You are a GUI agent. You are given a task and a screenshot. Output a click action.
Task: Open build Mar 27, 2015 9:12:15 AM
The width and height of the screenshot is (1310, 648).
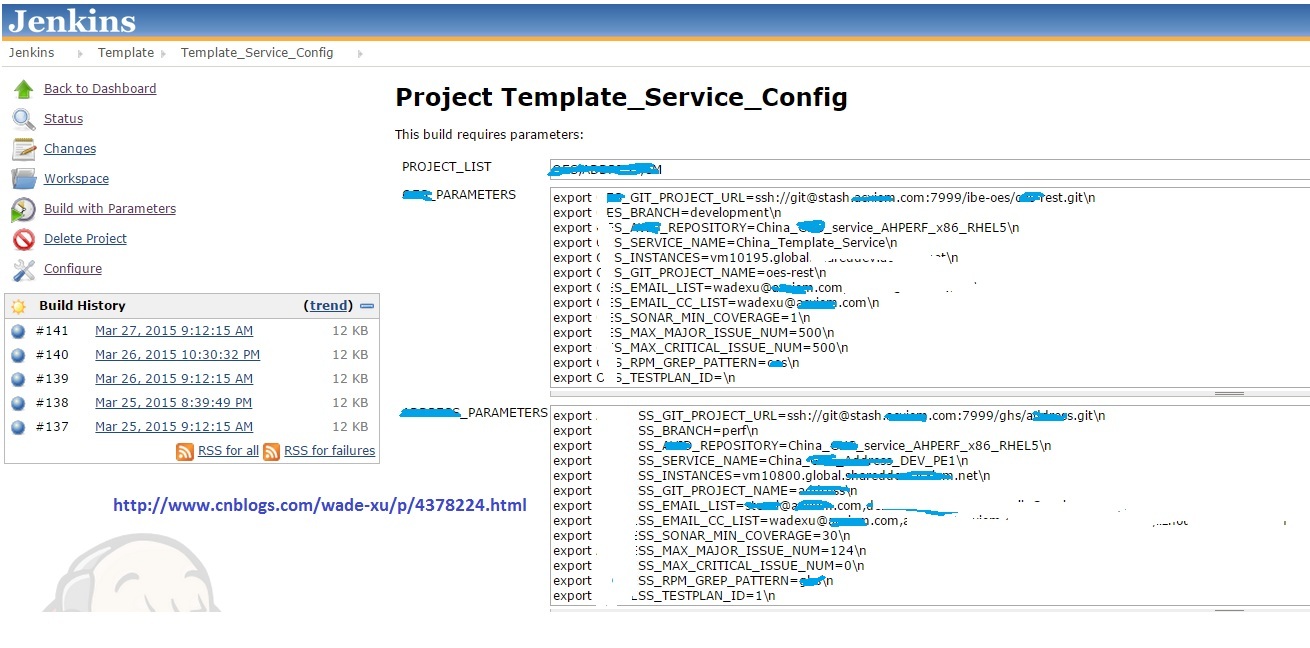(x=174, y=331)
